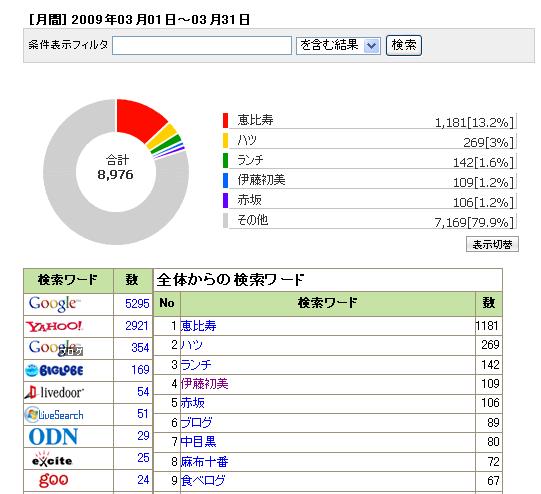Click LiveSearch count 51
Screen dimensions: 541x494
click(143, 414)
